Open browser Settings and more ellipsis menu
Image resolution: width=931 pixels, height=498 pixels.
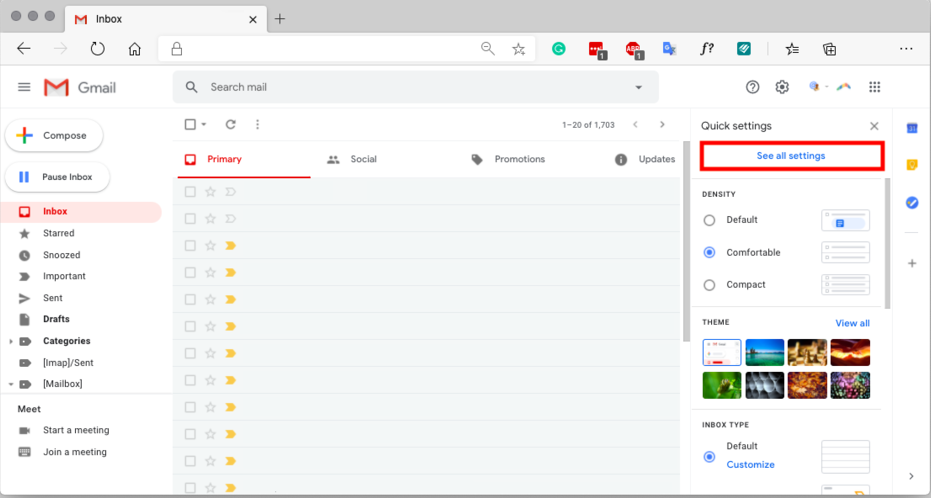pos(906,49)
